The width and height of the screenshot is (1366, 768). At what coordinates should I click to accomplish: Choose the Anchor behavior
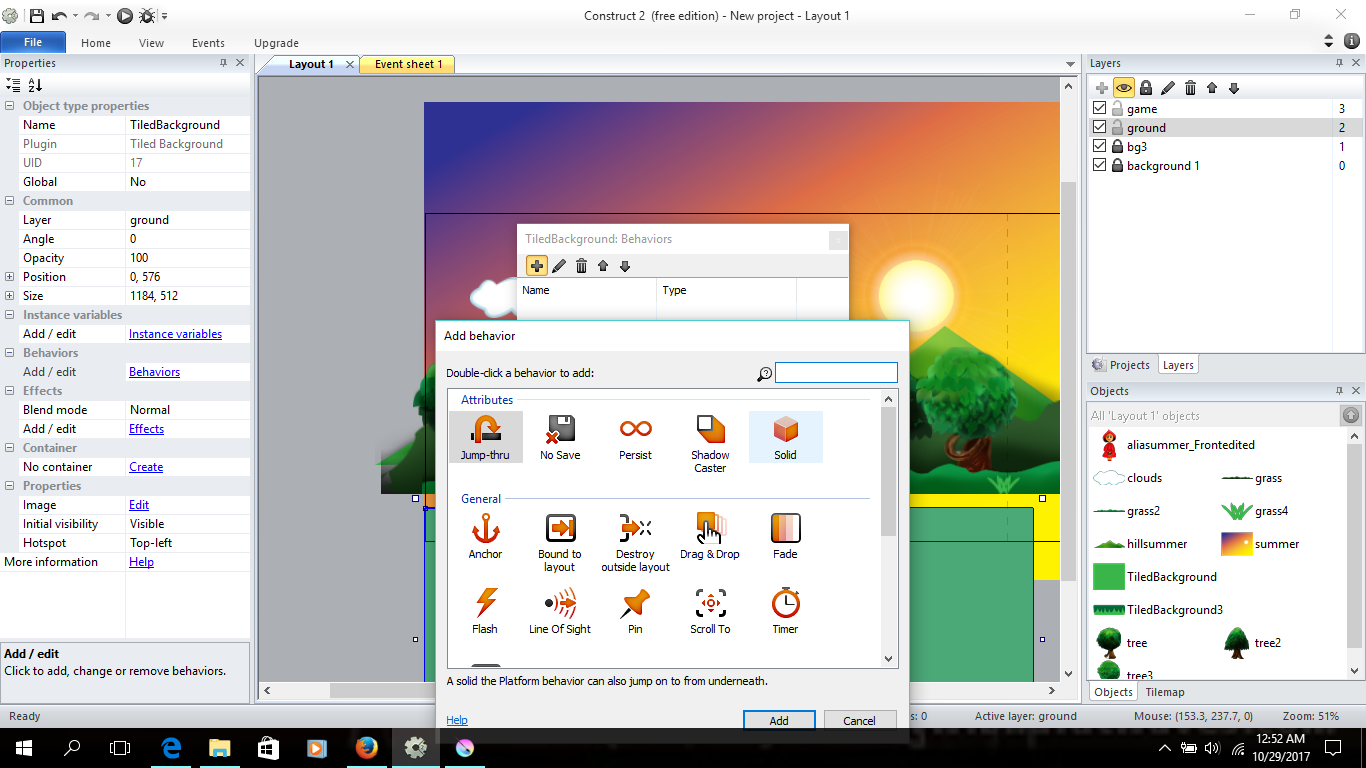tap(485, 536)
